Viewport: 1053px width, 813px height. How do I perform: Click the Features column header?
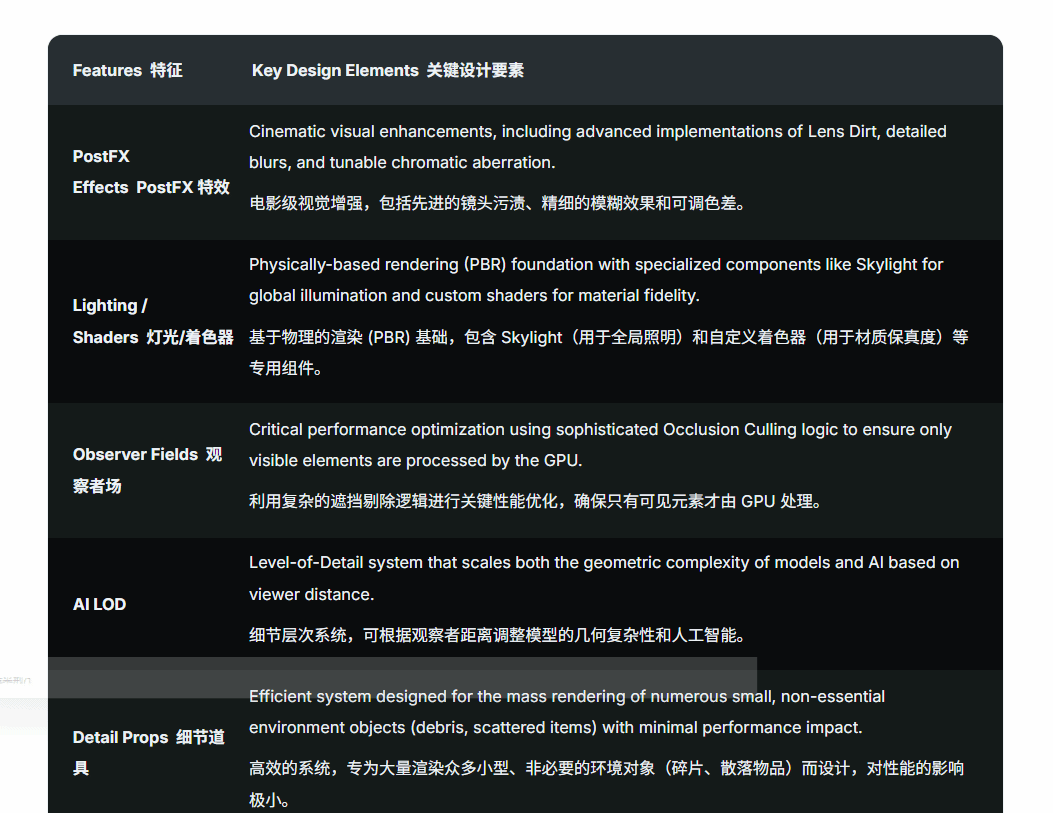[127, 71]
